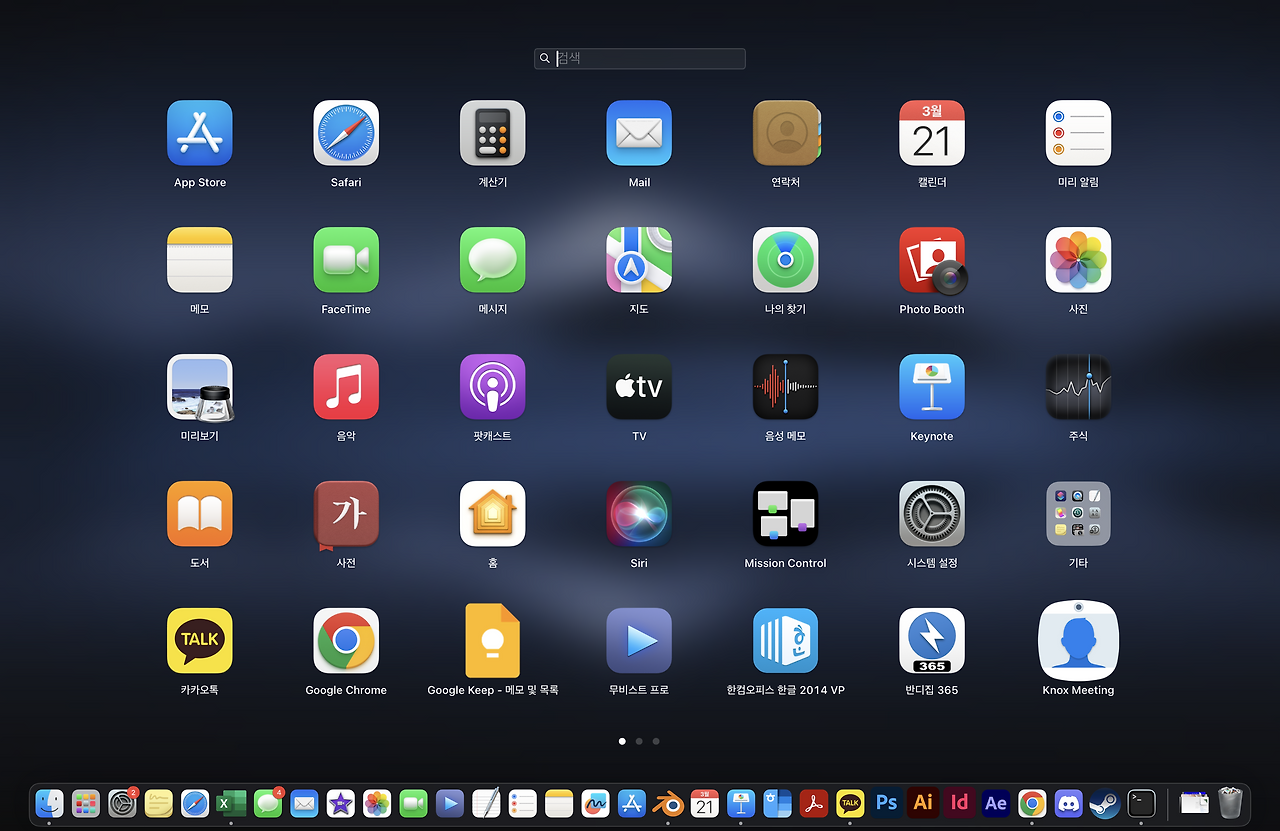Image resolution: width=1280 pixels, height=831 pixels.
Task: Open Finder from the Dock
Action: [x=49, y=803]
